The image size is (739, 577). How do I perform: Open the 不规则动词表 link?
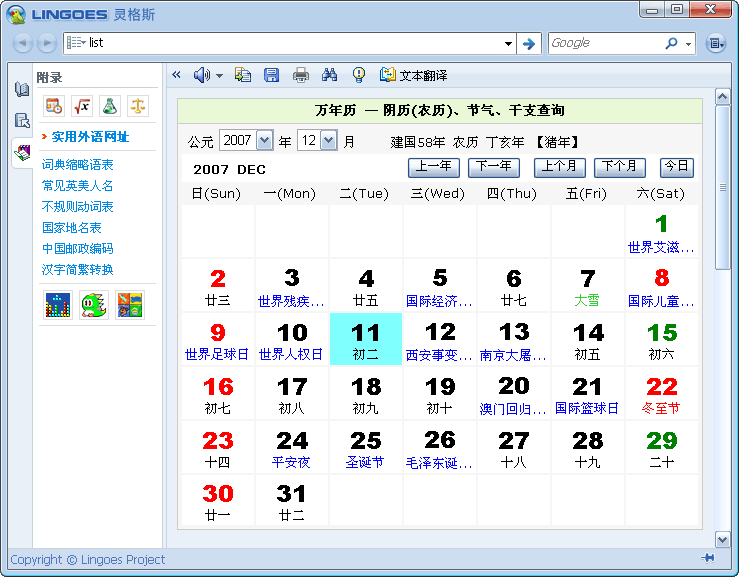click(78, 206)
